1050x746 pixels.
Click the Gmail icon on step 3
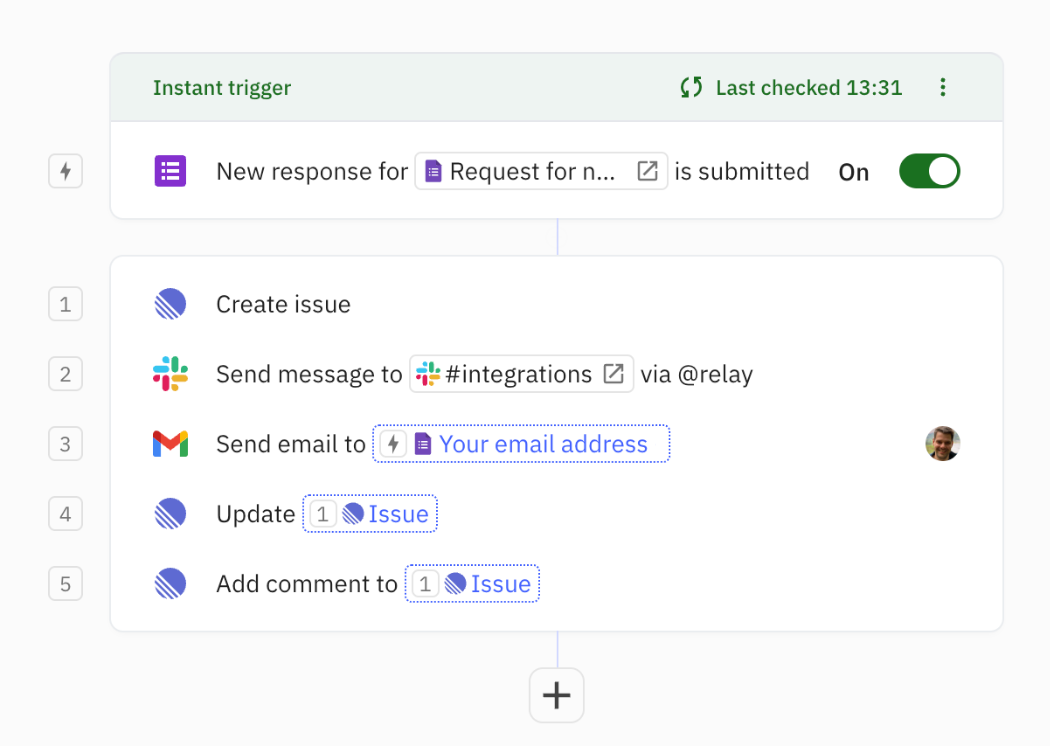tap(170, 444)
